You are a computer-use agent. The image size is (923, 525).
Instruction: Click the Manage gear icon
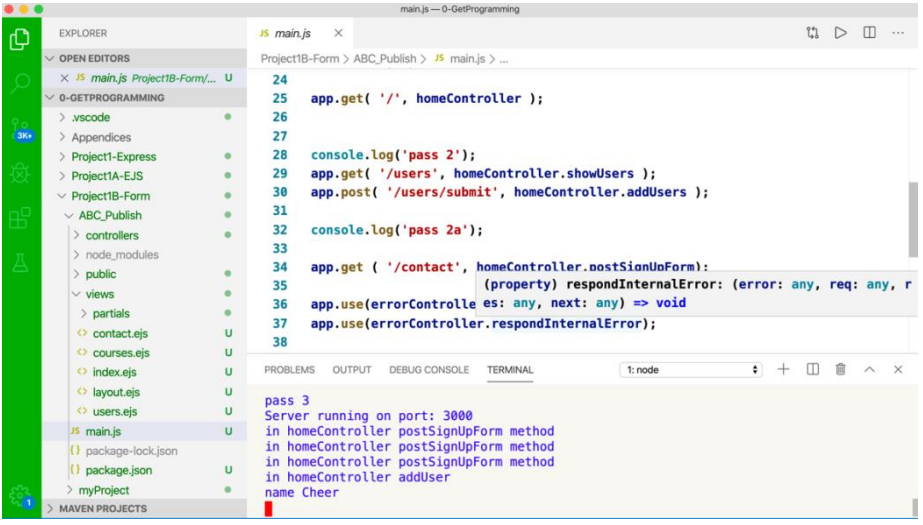click(19, 496)
